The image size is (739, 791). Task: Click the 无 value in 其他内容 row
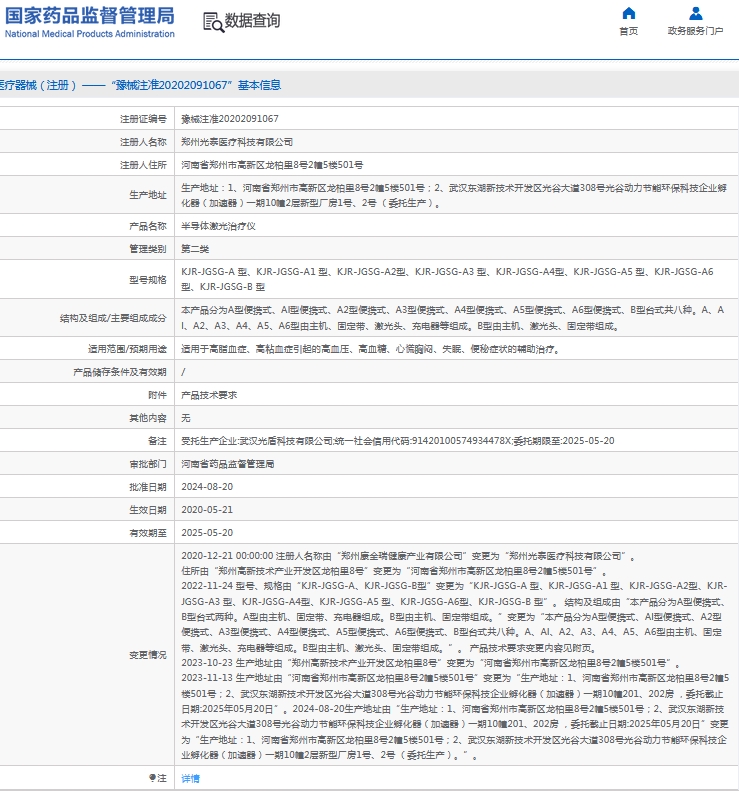(x=186, y=418)
